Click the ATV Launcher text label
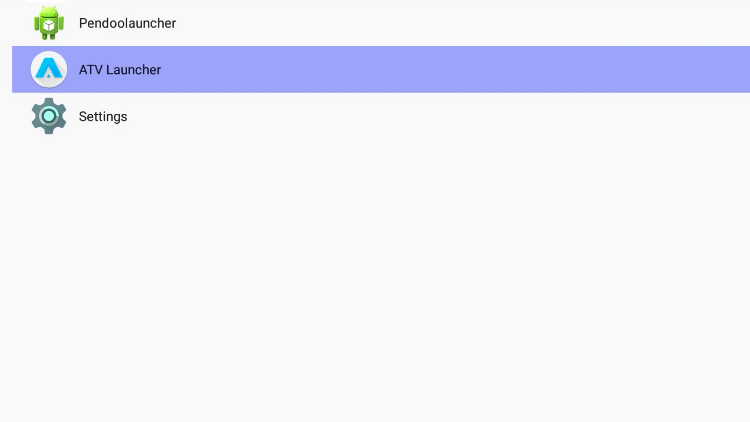750x422 pixels. coord(120,70)
